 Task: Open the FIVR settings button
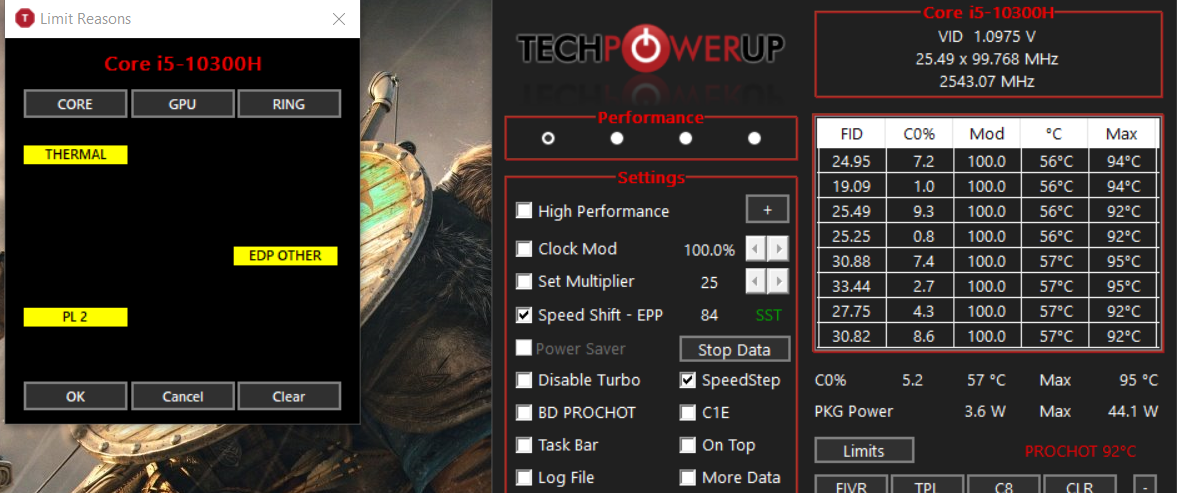click(x=851, y=485)
